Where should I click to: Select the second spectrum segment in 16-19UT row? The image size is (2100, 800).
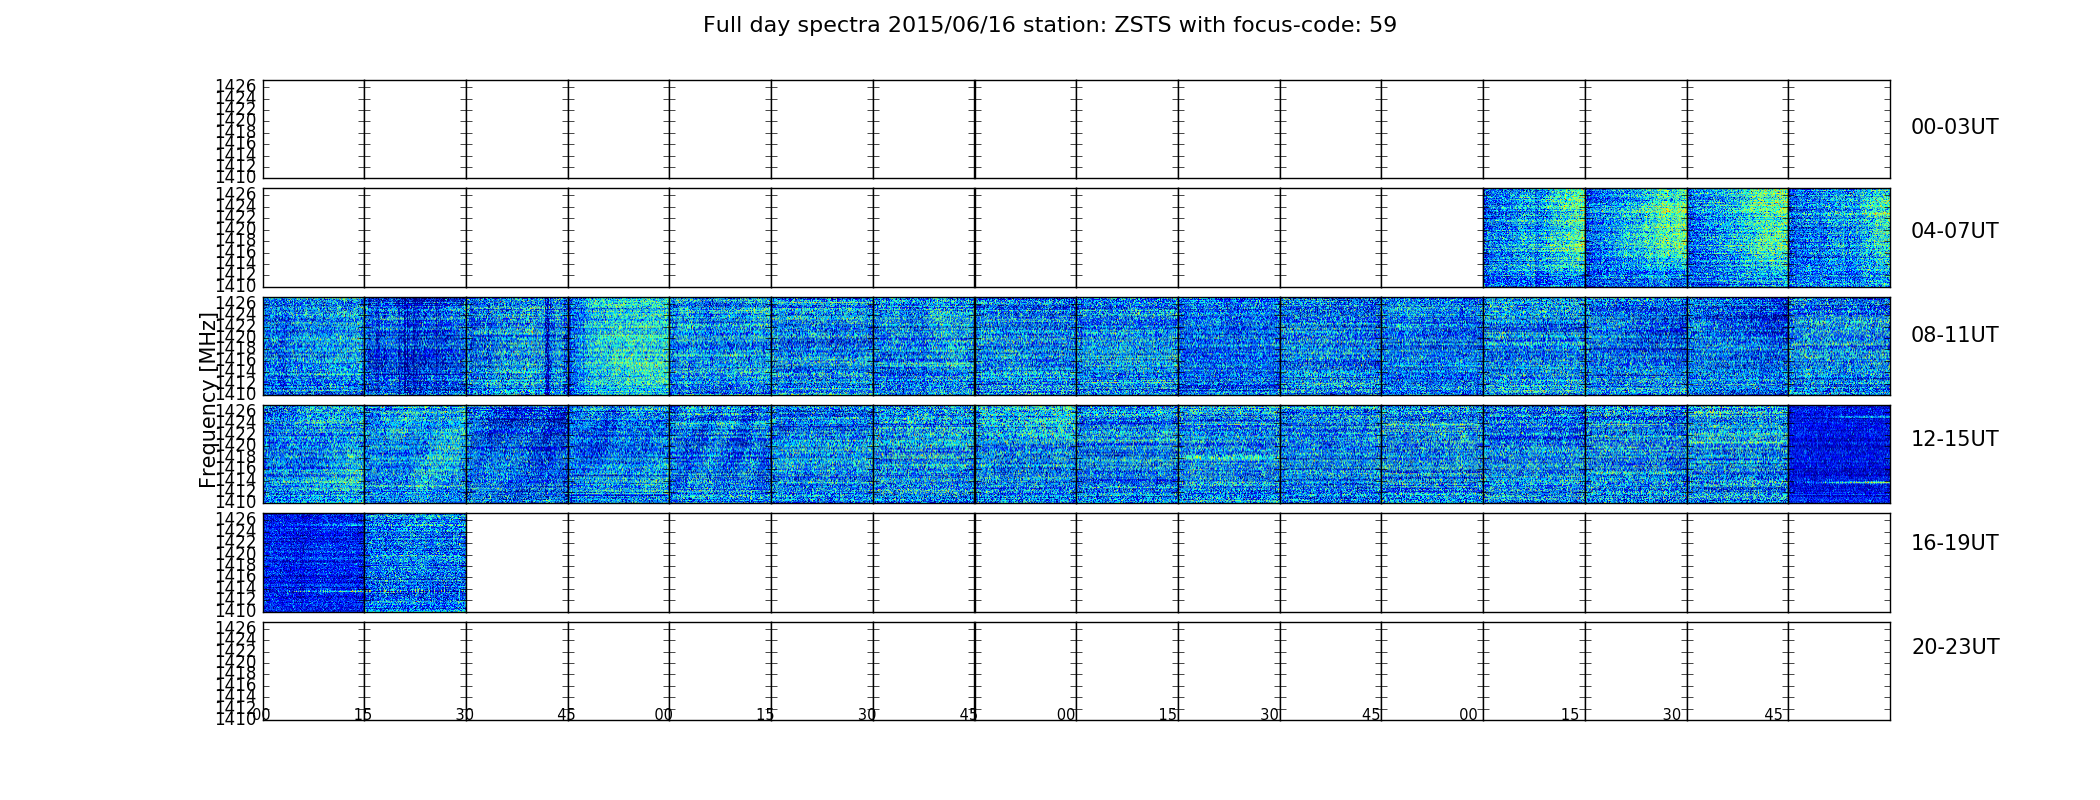click(x=415, y=563)
